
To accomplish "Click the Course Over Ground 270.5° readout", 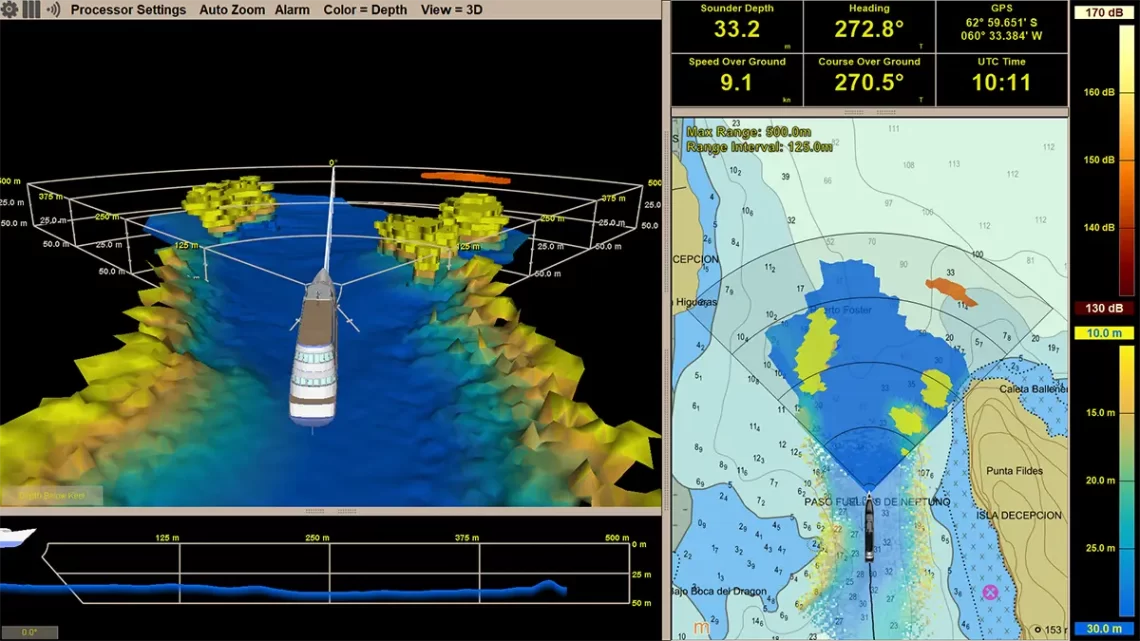I will (869, 80).
